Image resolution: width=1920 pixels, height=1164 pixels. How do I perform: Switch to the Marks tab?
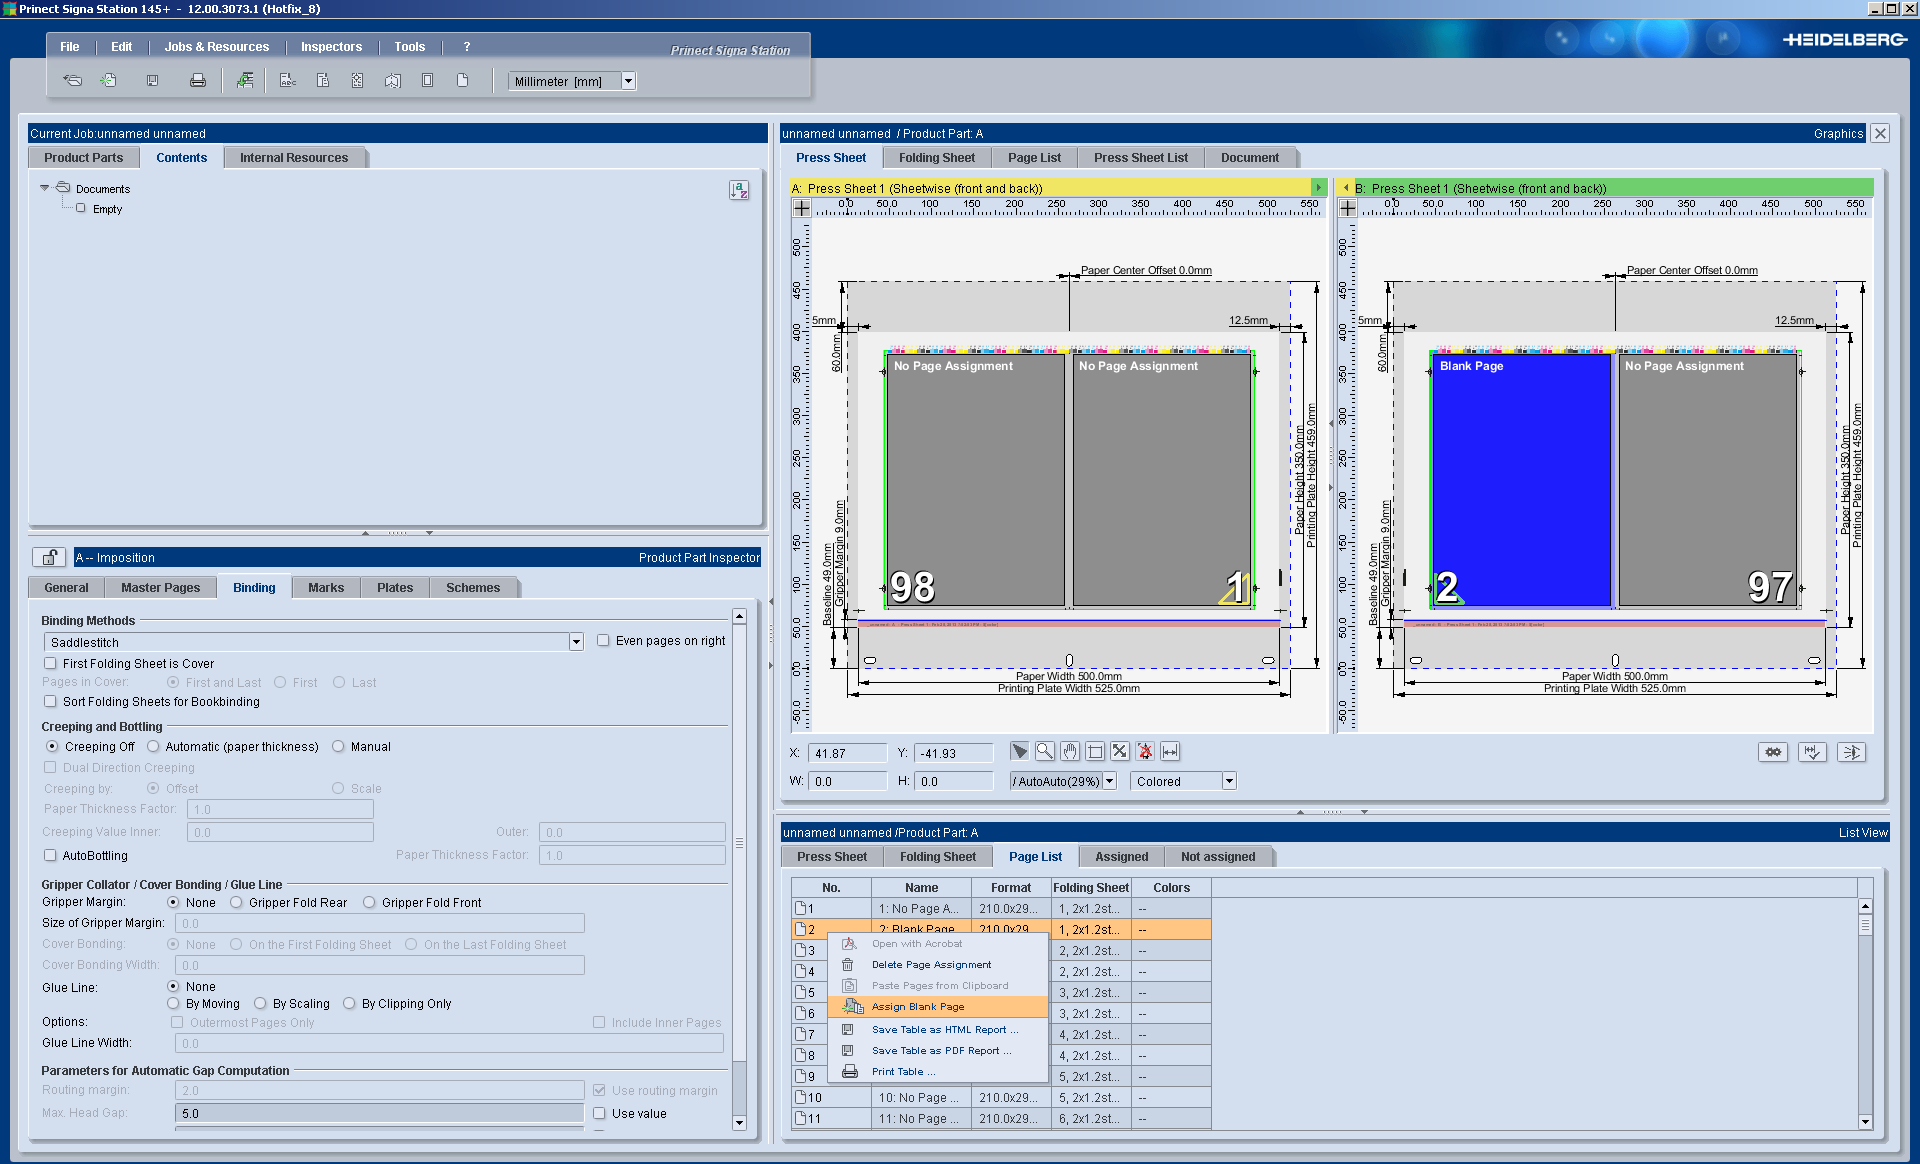326,587
